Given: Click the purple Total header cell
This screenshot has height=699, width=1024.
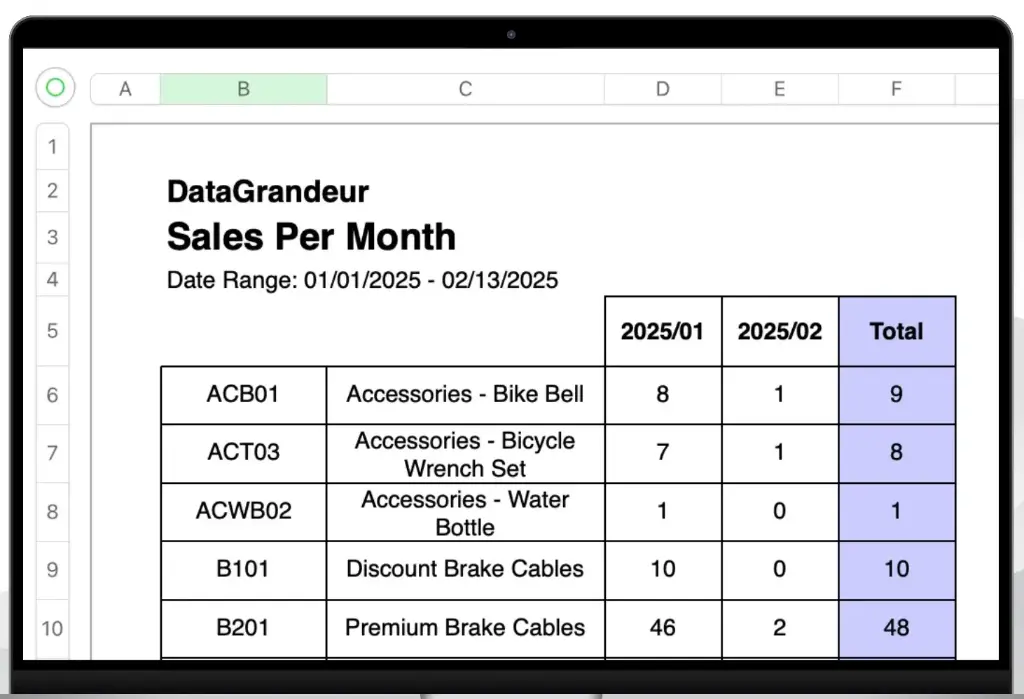Looking at the screenshot, I should (x=896, y=331).
